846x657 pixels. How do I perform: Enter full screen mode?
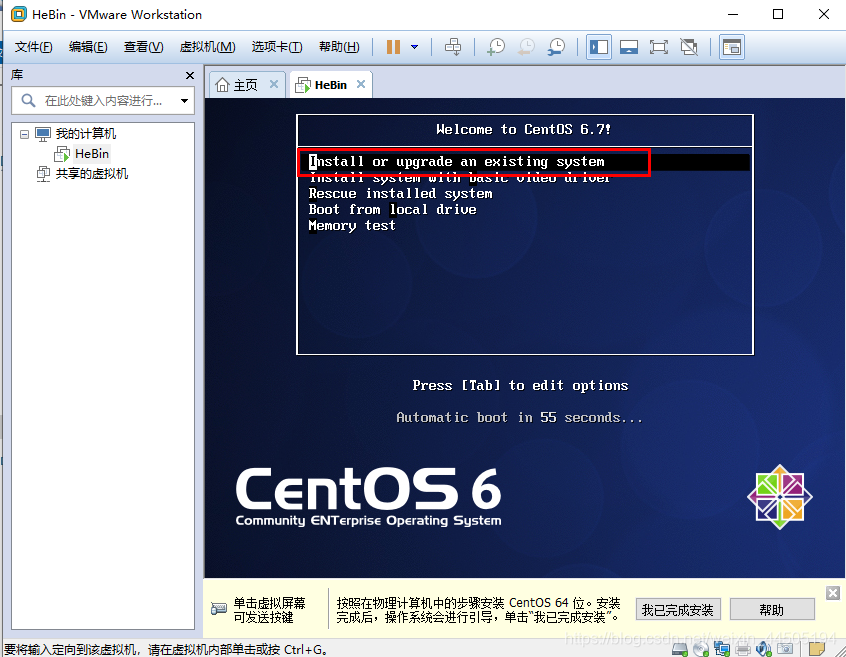[659, 47]
